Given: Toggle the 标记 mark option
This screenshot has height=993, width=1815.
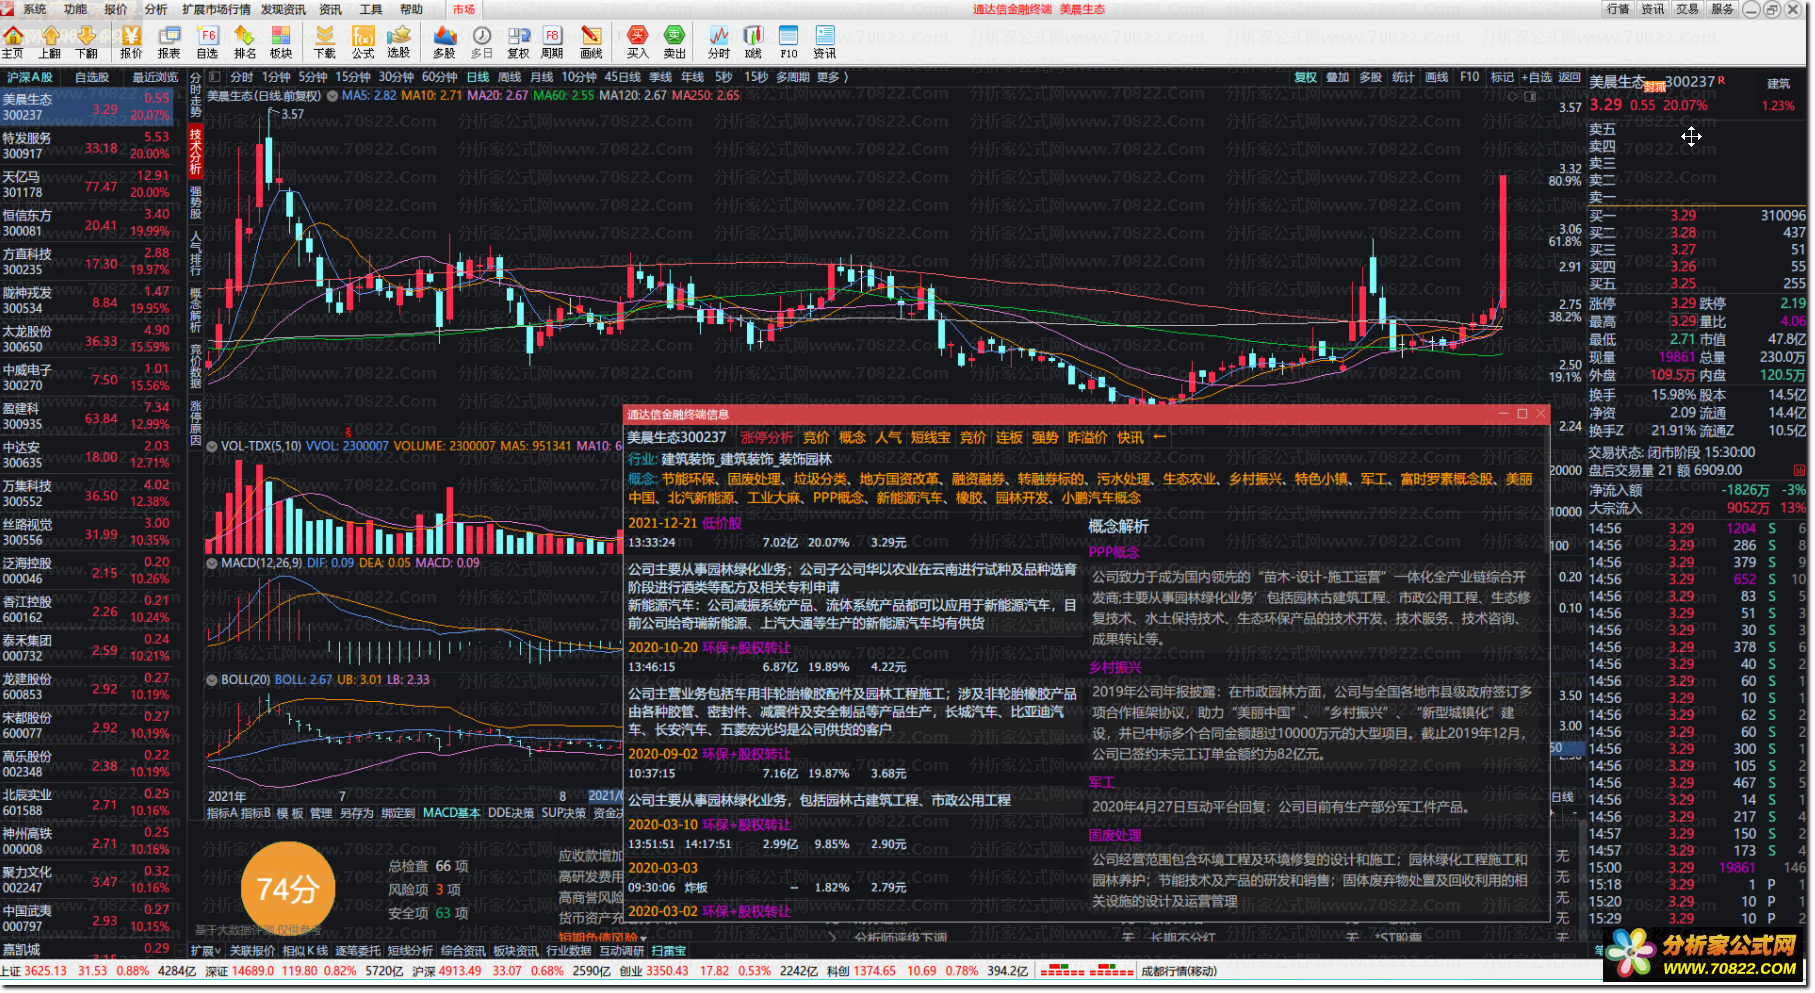Looking at the screenshot, I should pyautogui.click(x=1502, y=77).
